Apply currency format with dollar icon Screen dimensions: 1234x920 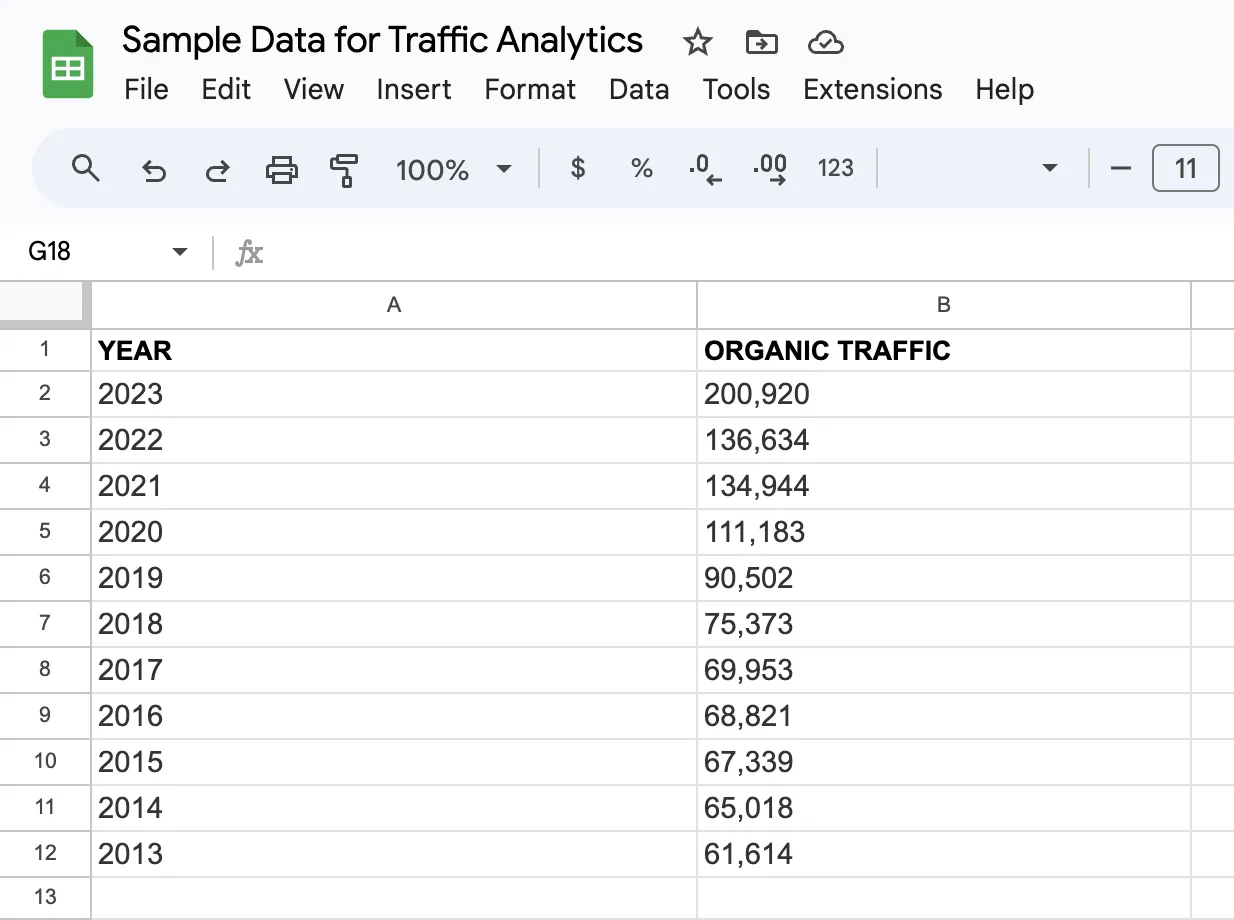577,168
